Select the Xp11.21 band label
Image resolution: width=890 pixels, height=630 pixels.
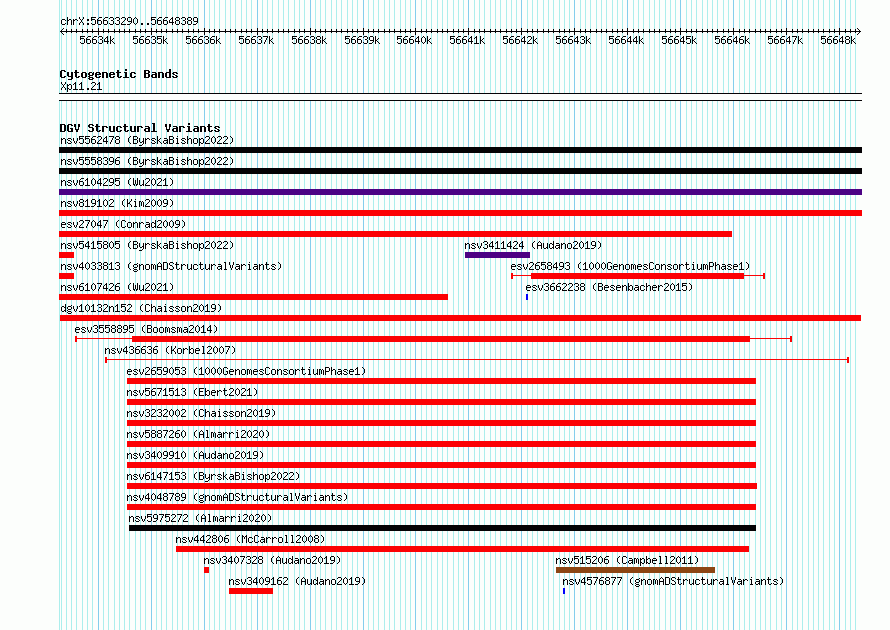(x=81, y=86)
